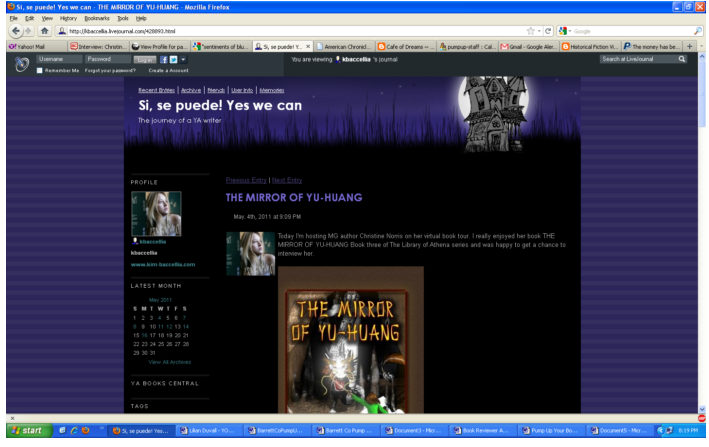Click the search magnifier in Google box

(x=698, y=31)
